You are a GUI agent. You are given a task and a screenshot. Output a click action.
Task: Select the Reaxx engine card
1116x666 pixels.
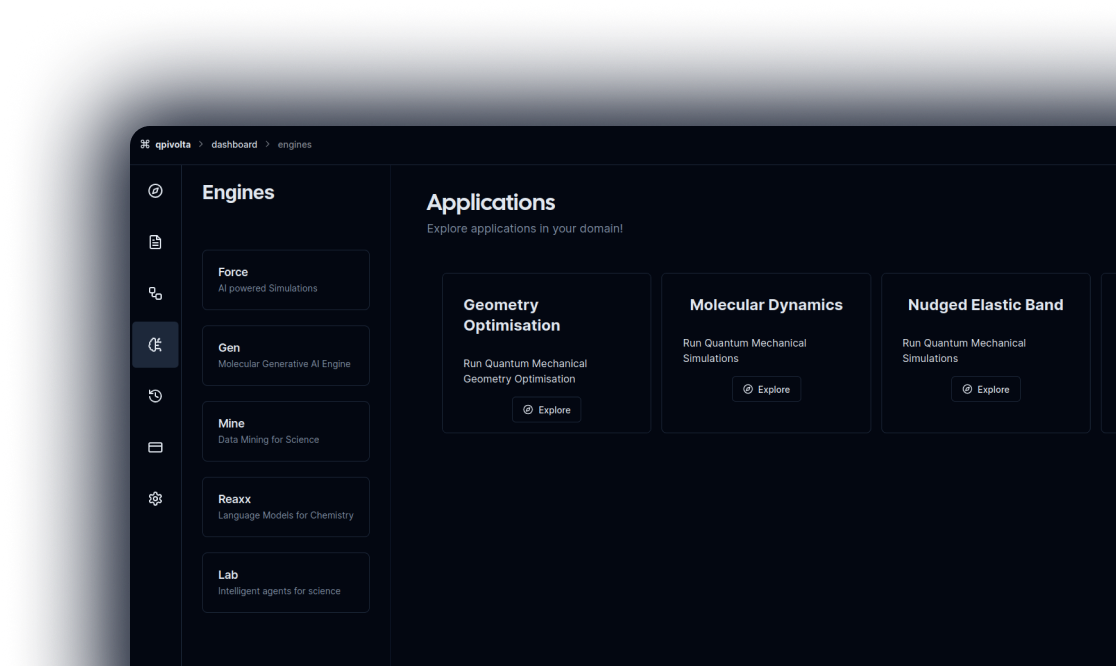coord(285,507)
